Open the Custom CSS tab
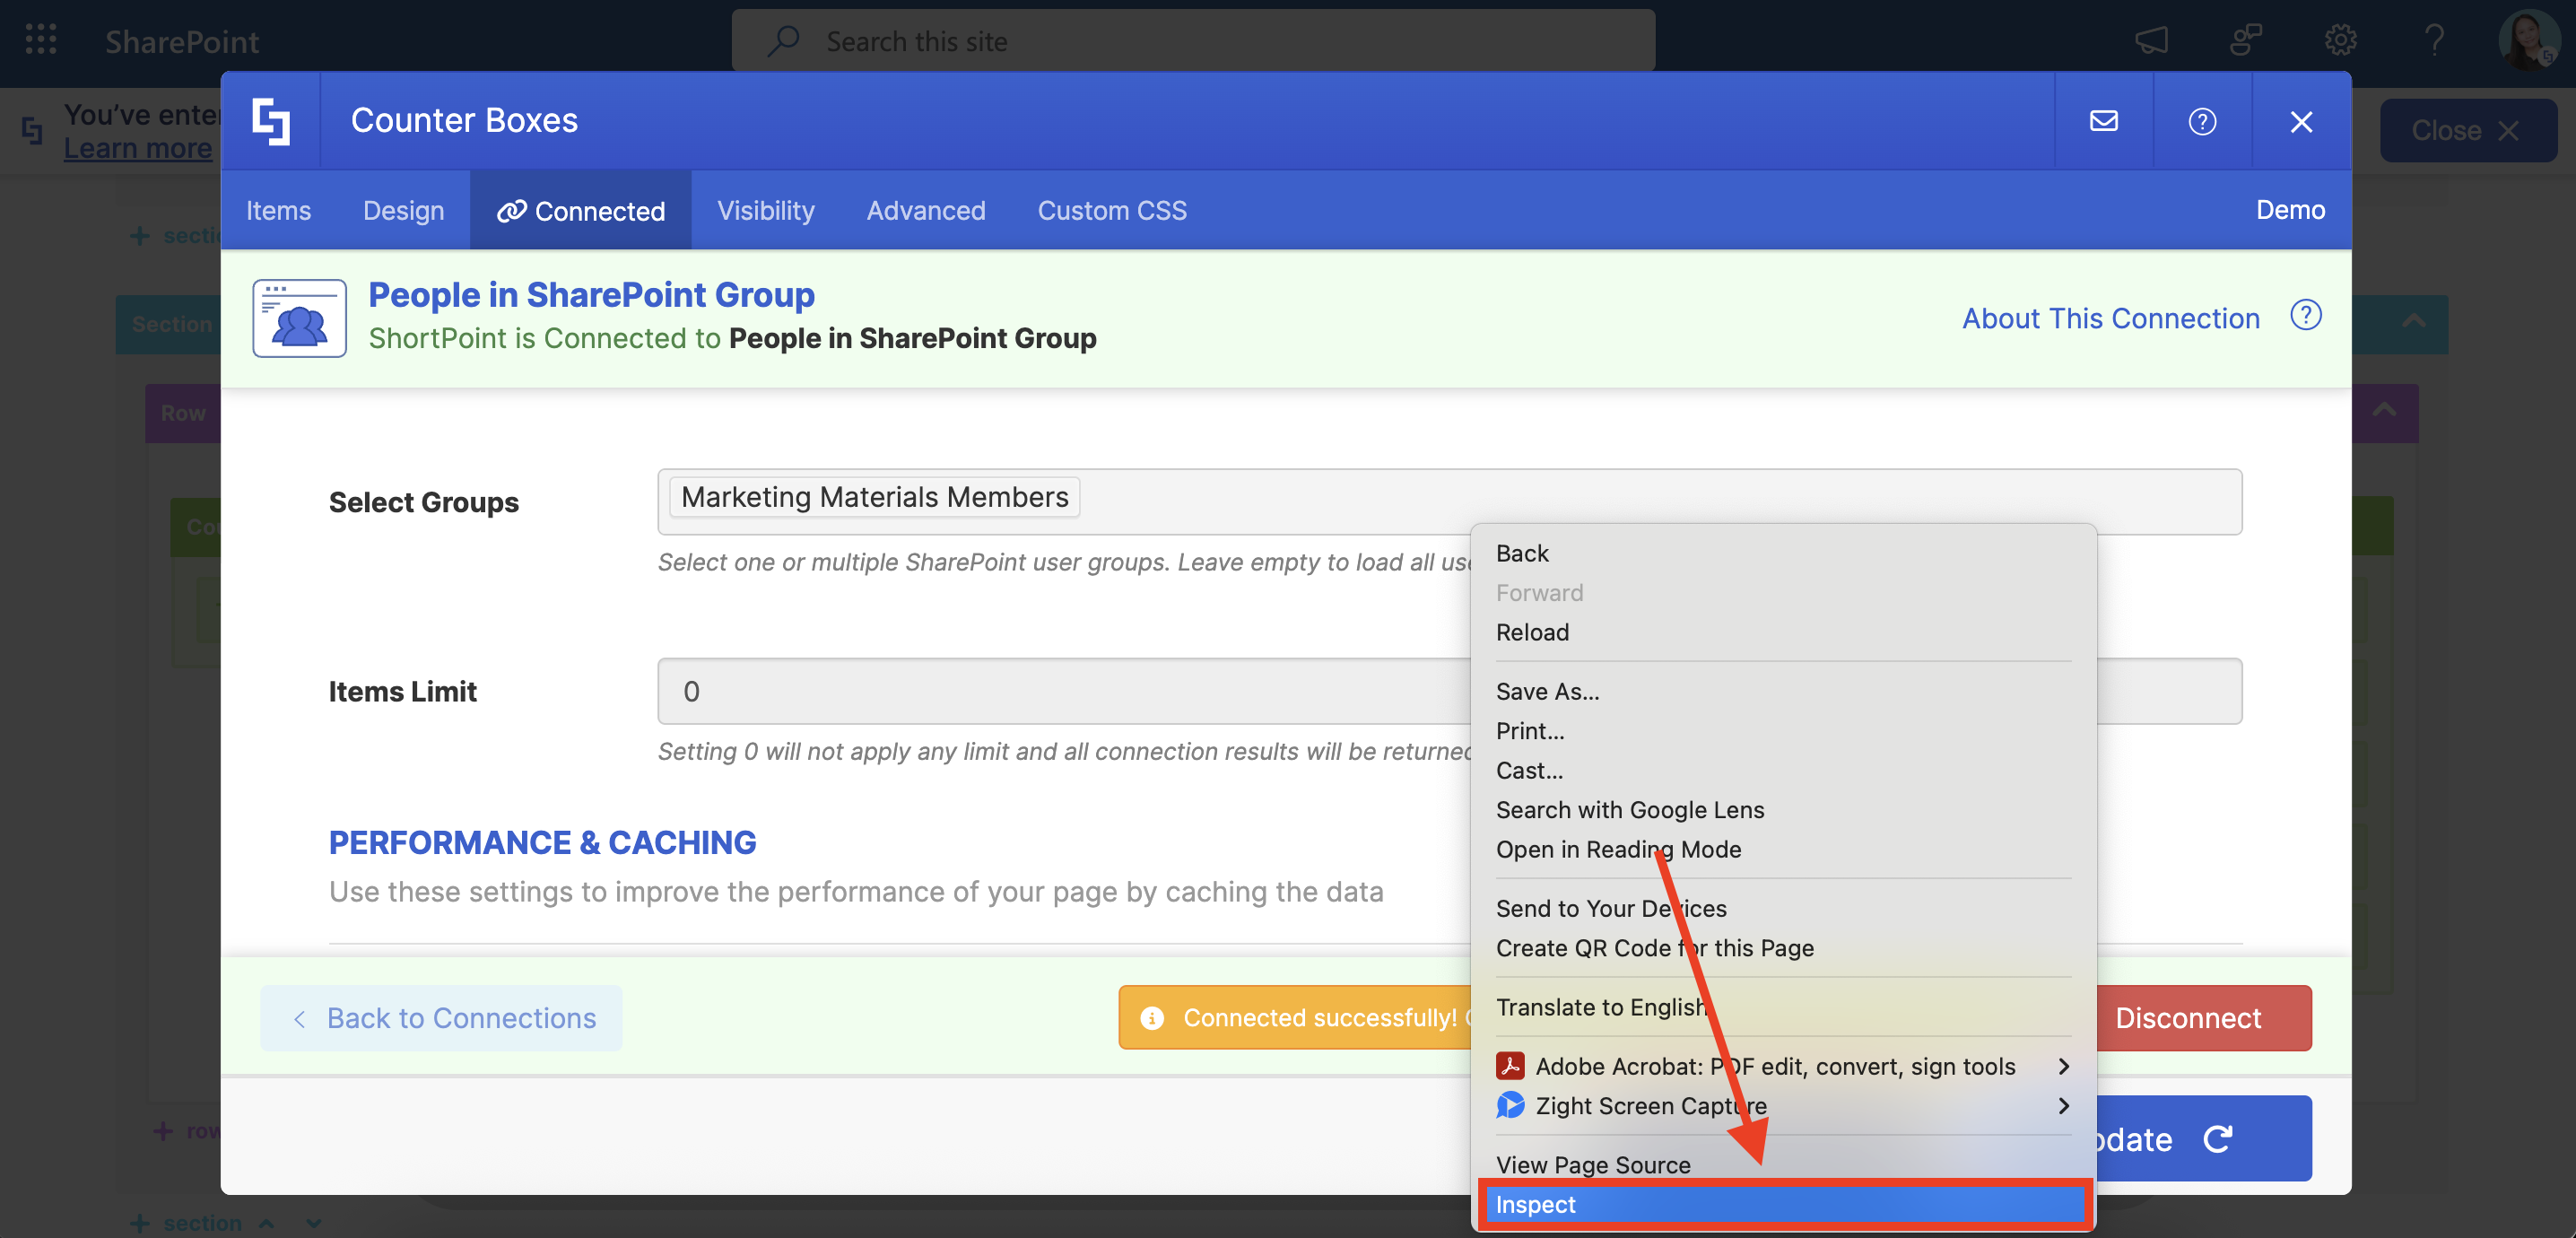Viewport: 2576px width, 1238px height. pos(1111,210)
